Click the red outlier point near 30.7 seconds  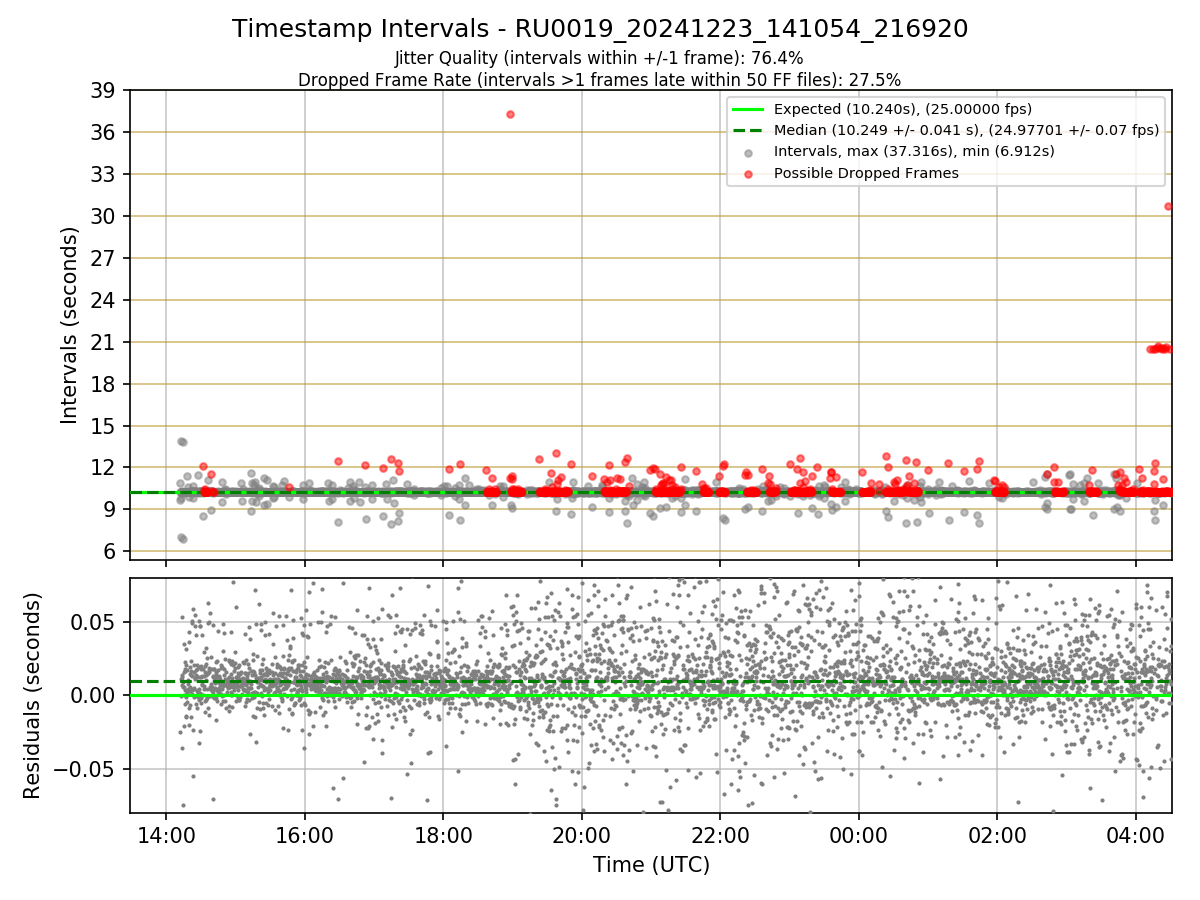(x=1168, y=206)
